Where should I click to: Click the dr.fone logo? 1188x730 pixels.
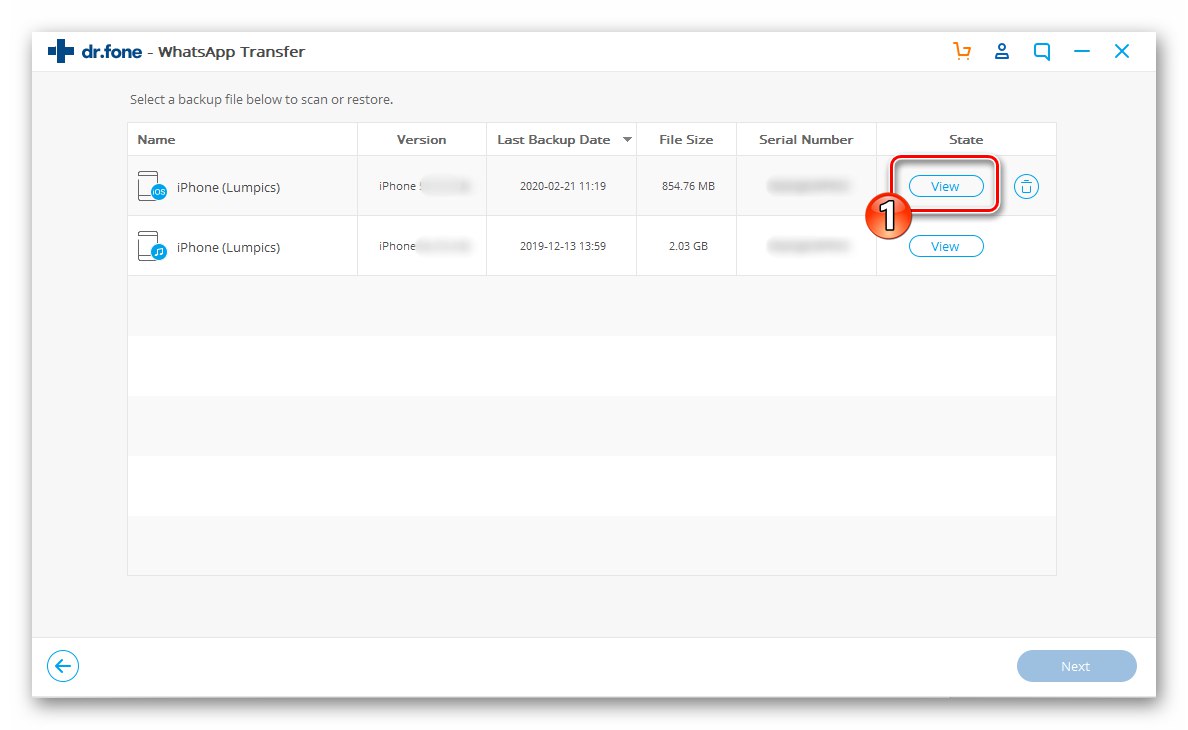tap(95, 51)
